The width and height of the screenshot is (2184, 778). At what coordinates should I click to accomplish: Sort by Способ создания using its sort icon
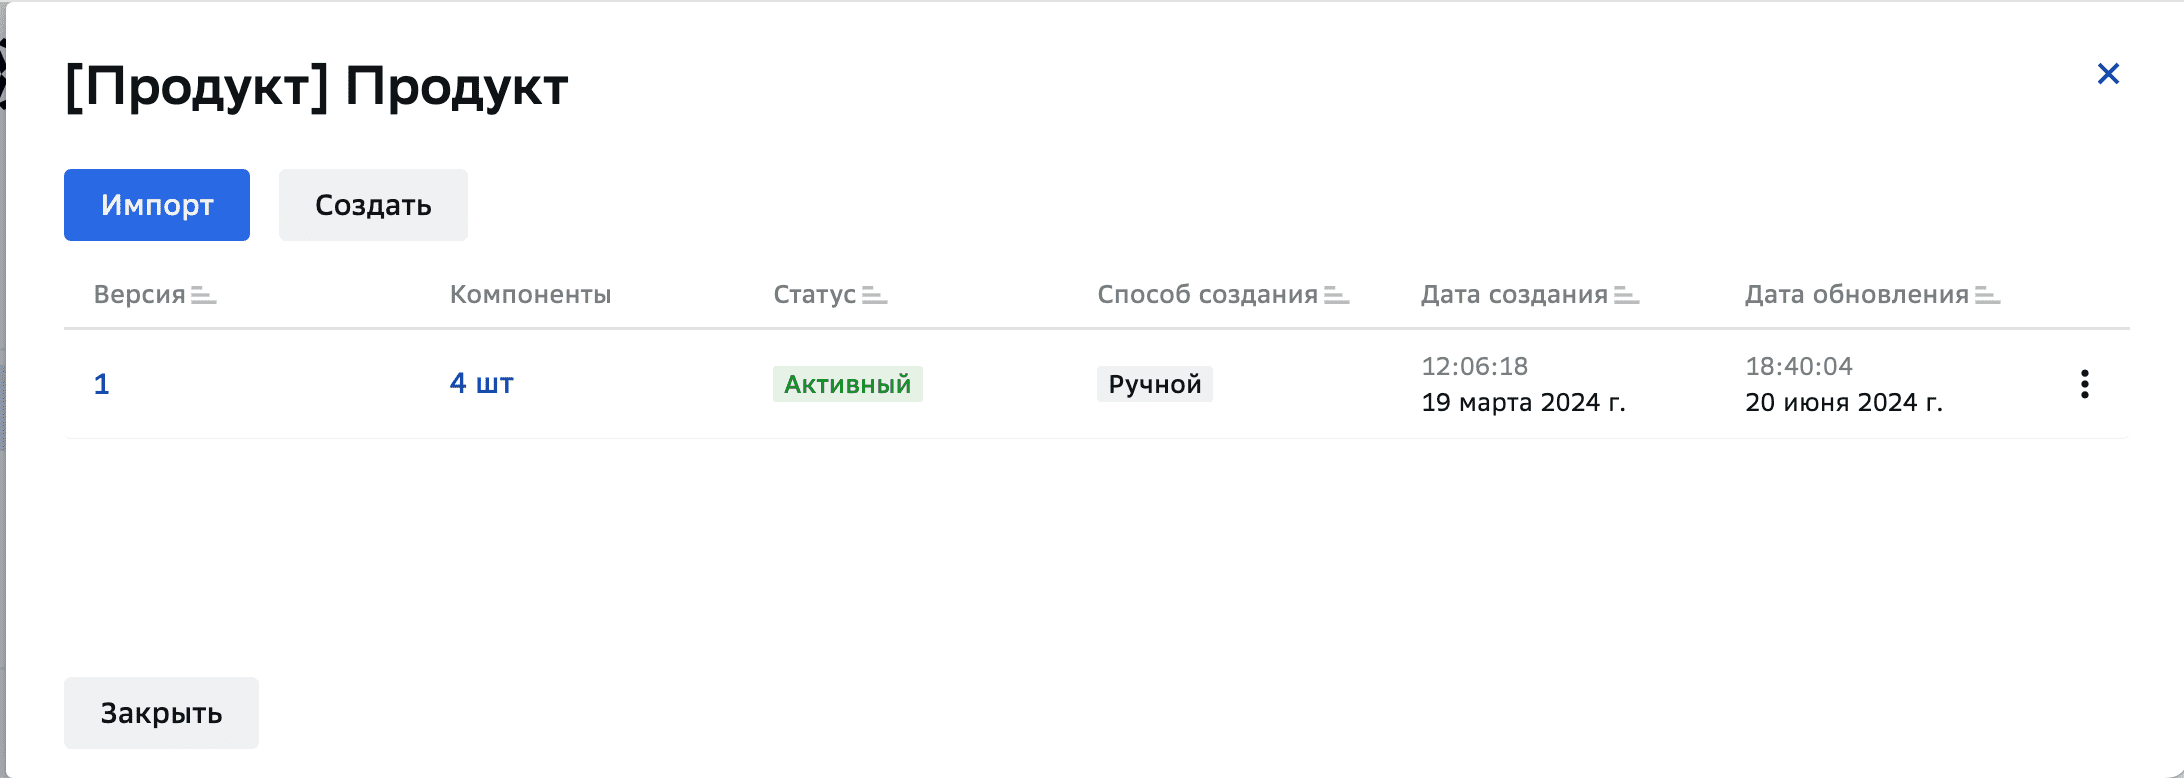tap(1337, 295)
